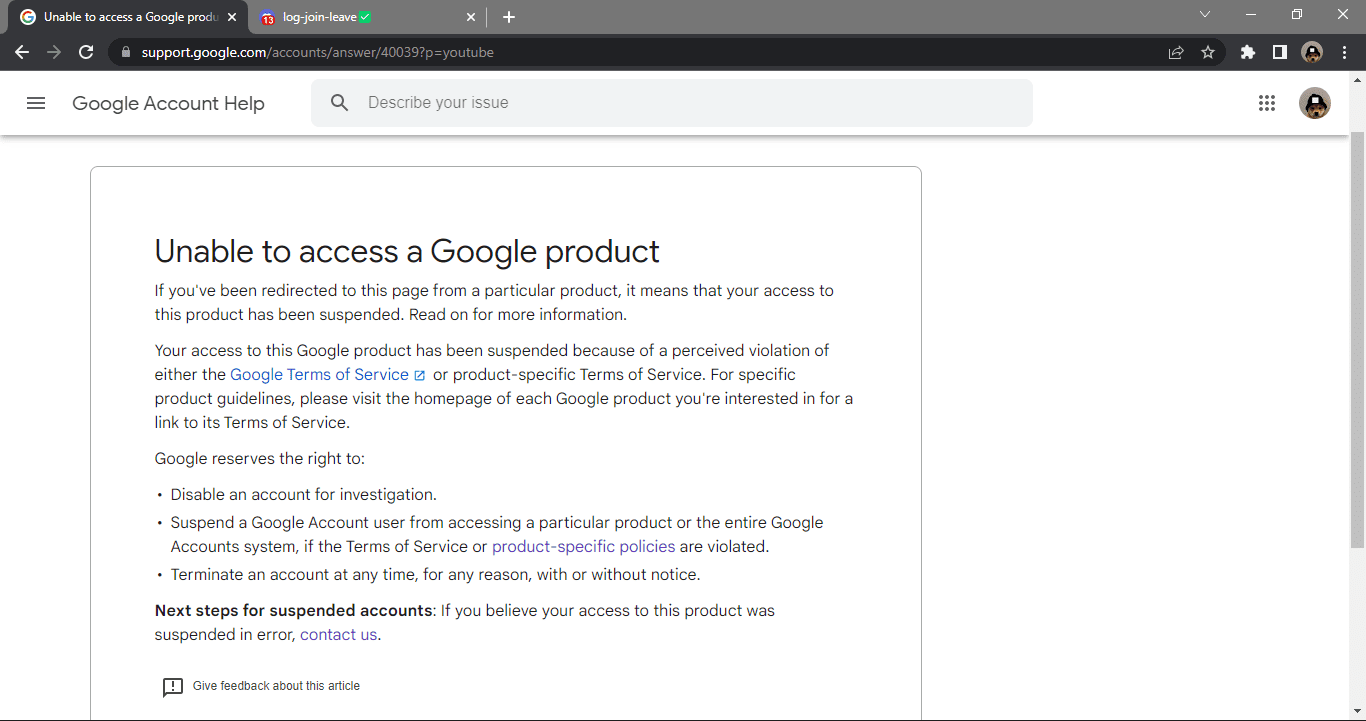Click the search magnifier icon
This screenshot has height=721, width=1366.
[340, 103]
